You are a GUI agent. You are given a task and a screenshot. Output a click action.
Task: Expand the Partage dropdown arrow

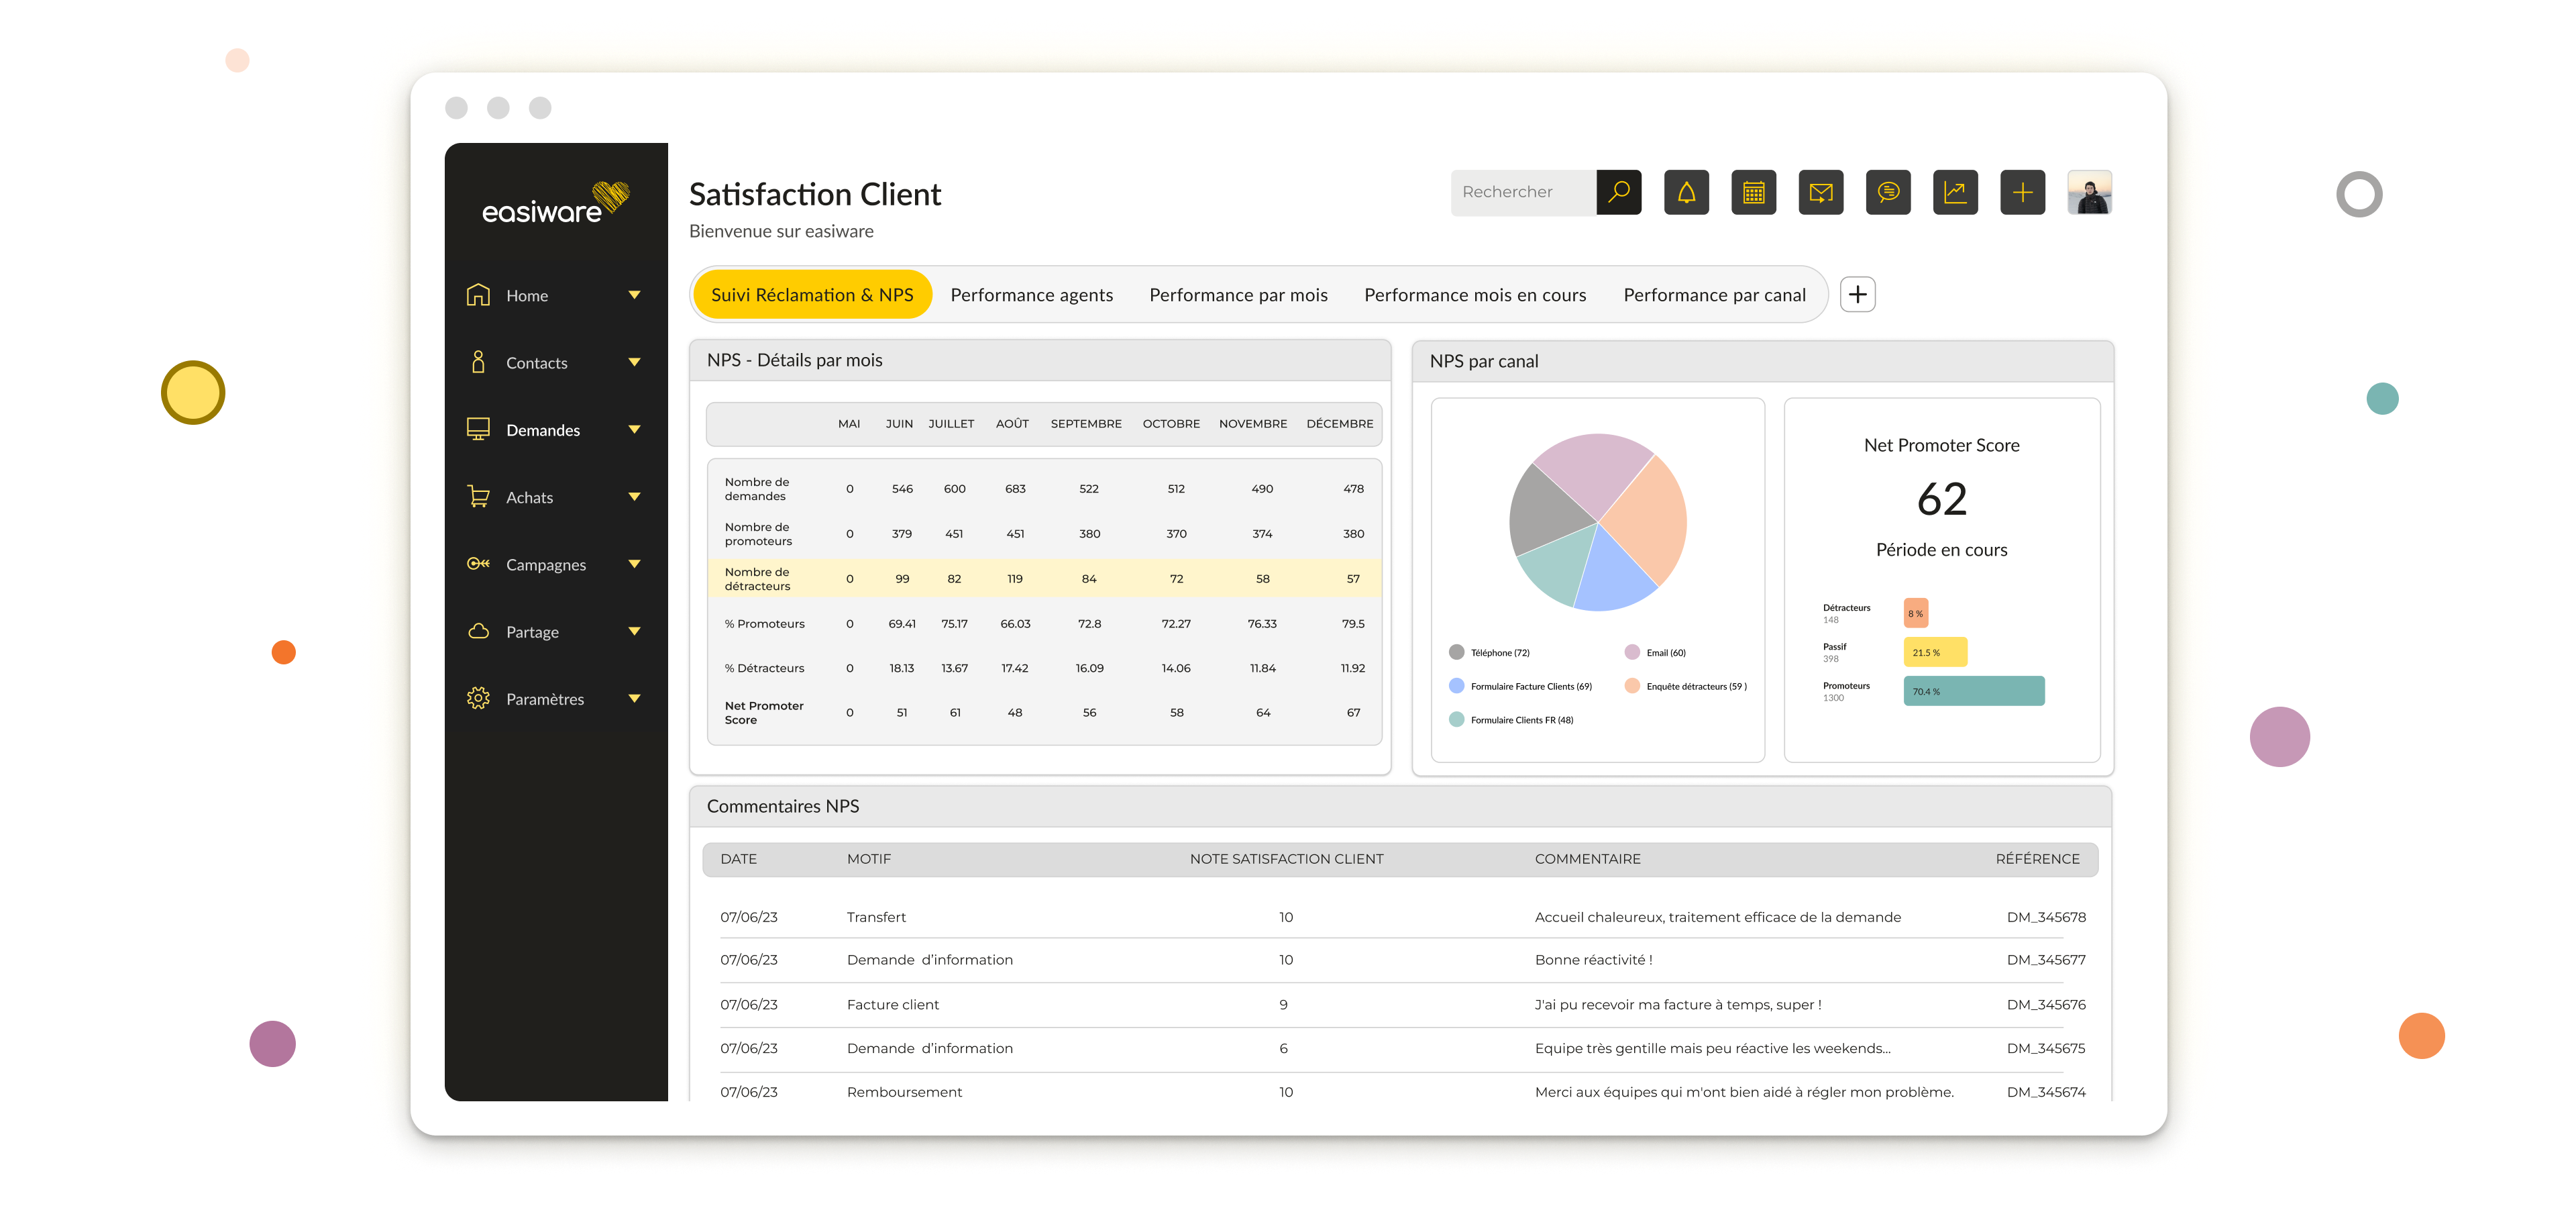coord(634,631)
